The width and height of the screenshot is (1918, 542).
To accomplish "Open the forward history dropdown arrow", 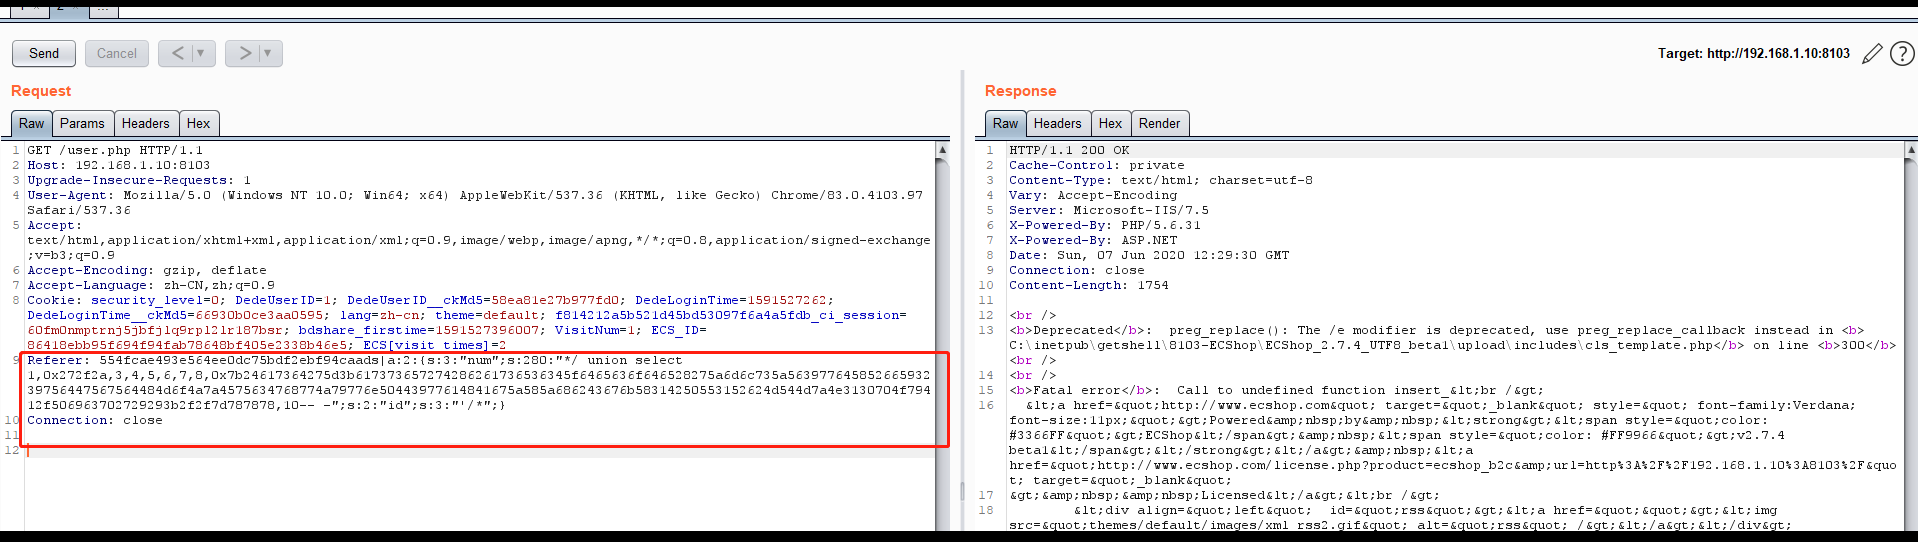I will 268,53.
